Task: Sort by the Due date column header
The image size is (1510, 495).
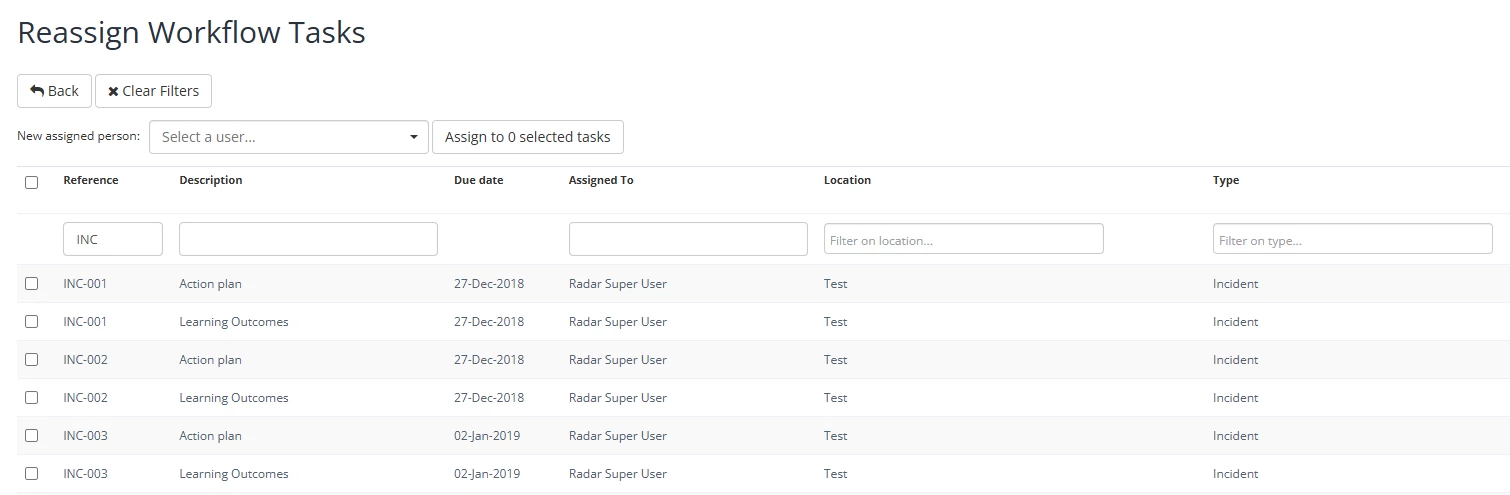Action: (479, 181)
